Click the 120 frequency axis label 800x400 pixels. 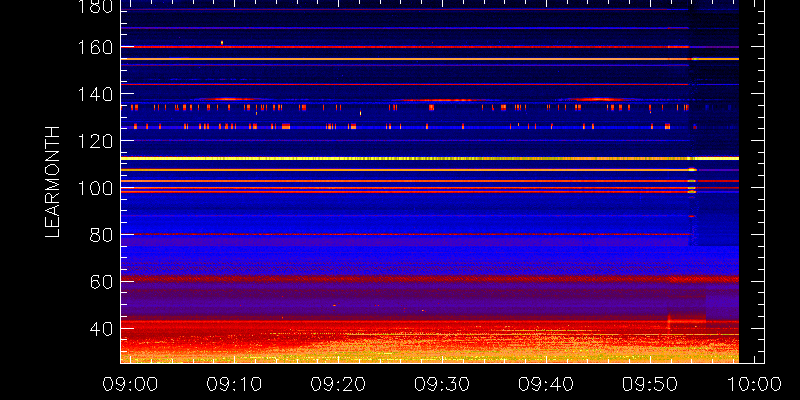click(x=95, y=141)
